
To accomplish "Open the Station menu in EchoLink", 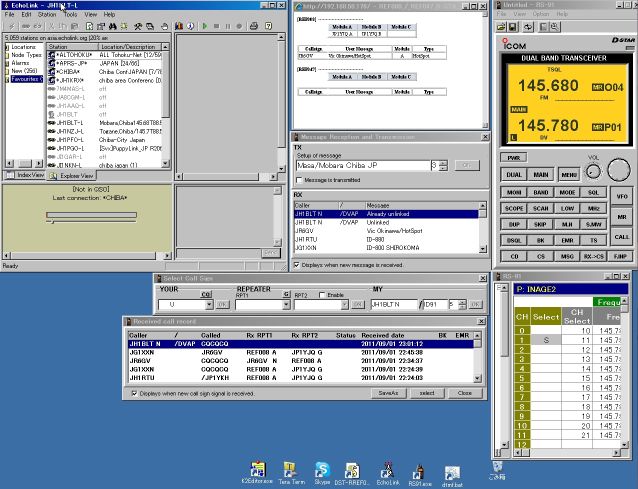I will (46, 15).
